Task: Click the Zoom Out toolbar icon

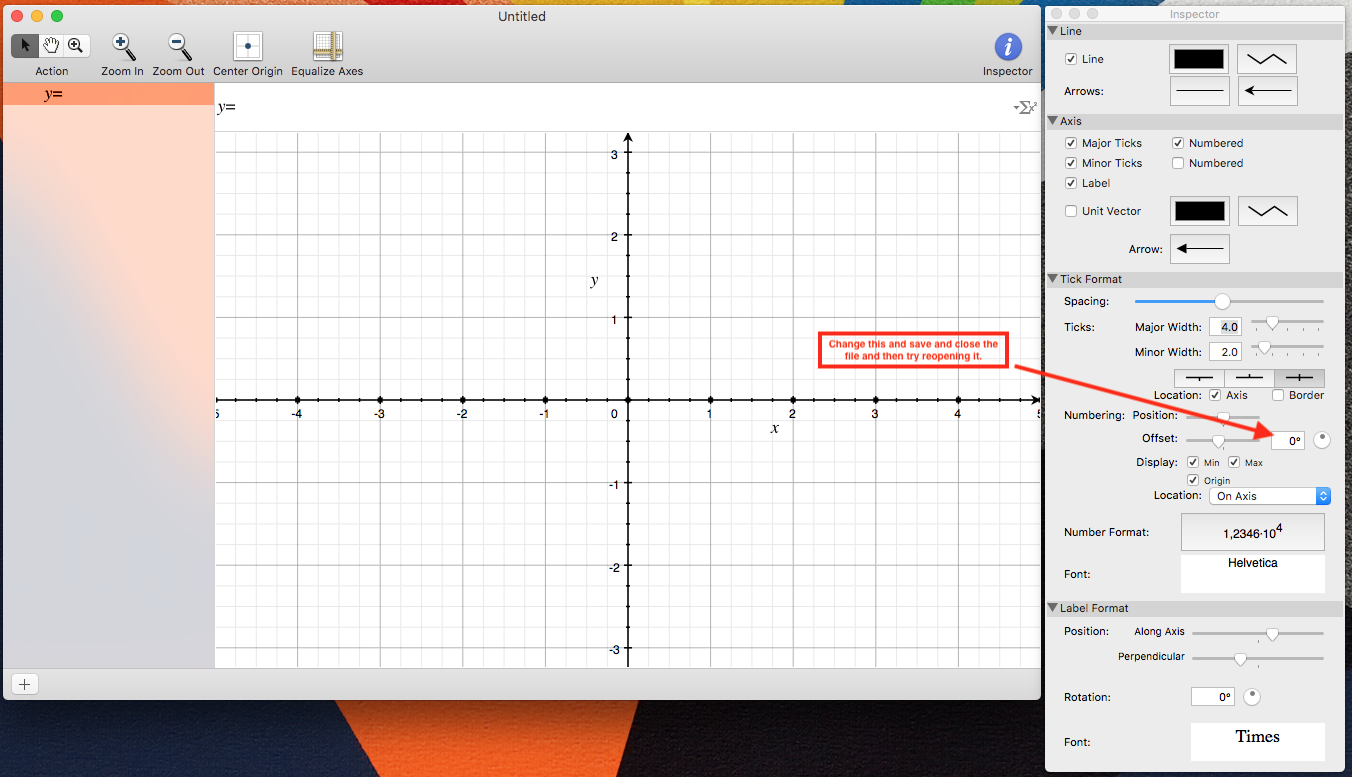Action: tap(179, 46)
